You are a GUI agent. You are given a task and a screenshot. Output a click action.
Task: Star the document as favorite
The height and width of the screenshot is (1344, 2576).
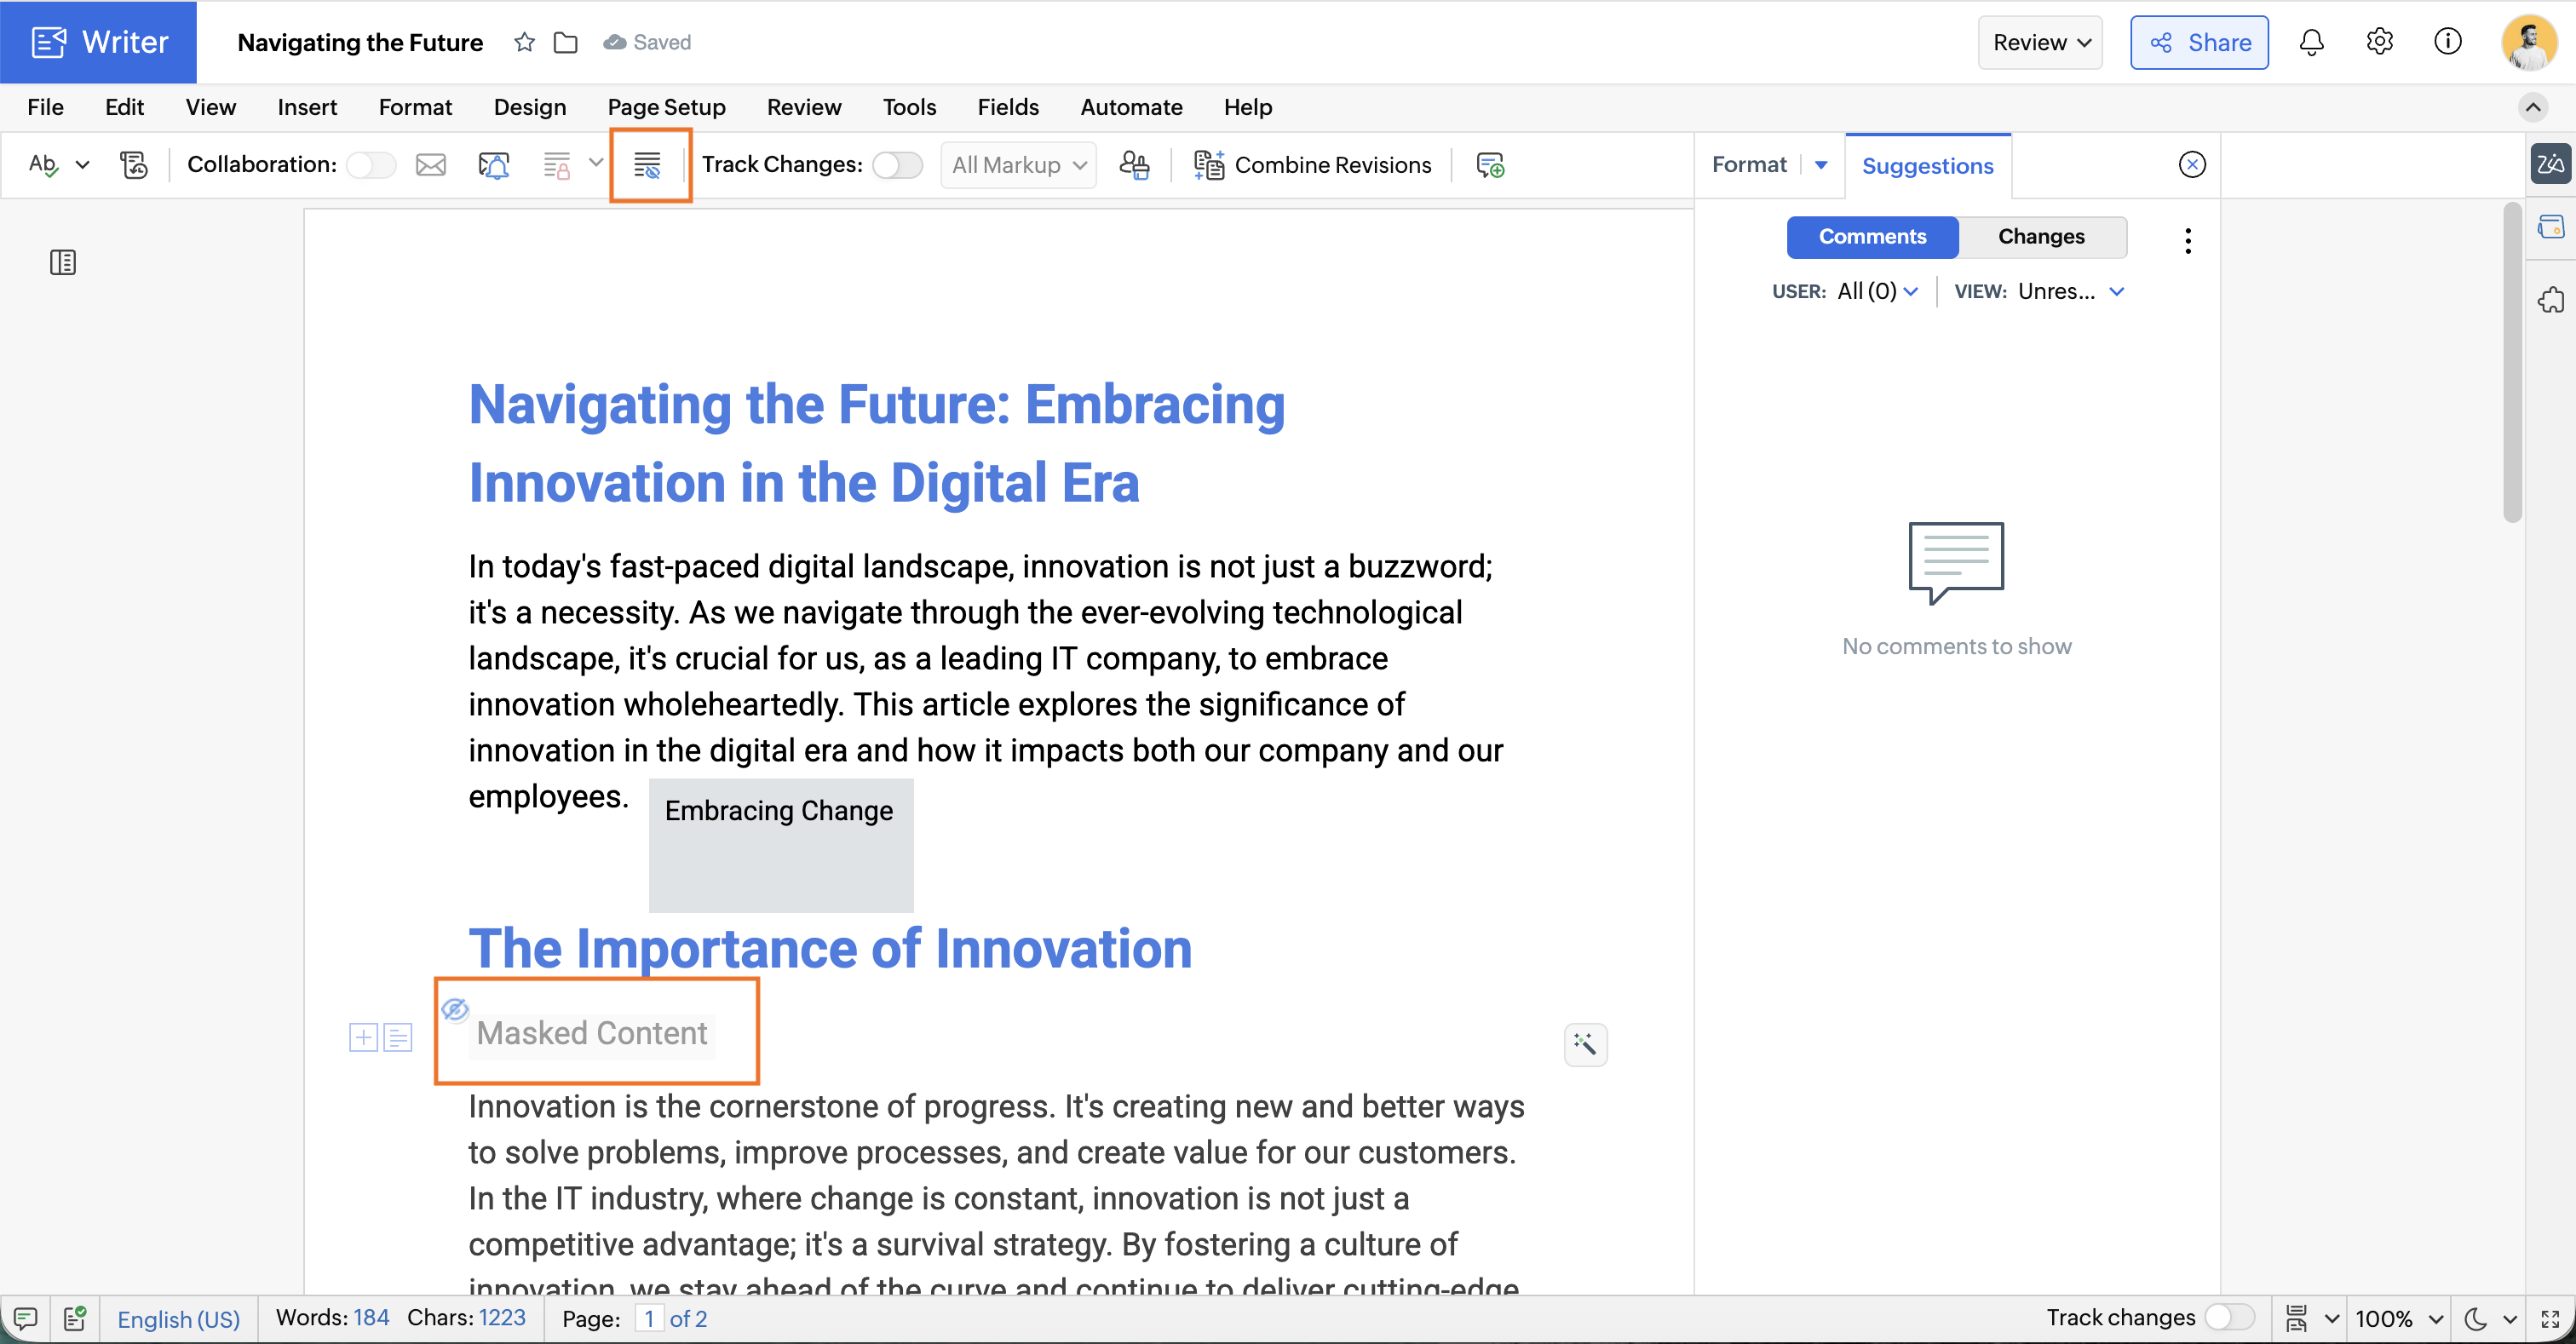coord(524,42)
